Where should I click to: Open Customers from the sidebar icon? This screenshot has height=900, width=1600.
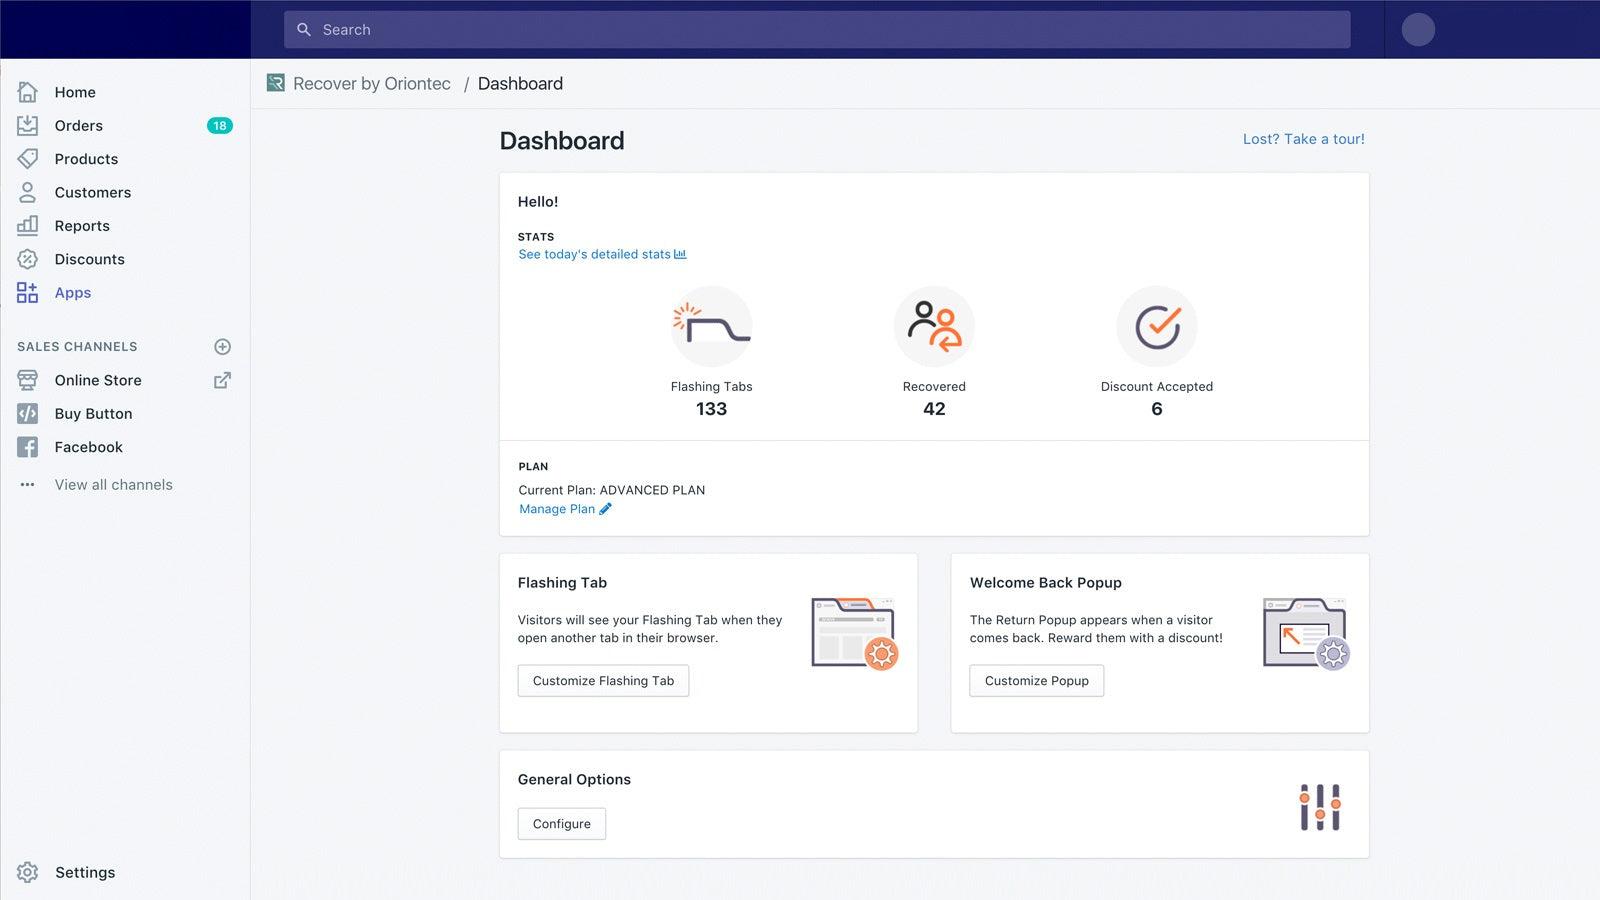coord(27,192)
